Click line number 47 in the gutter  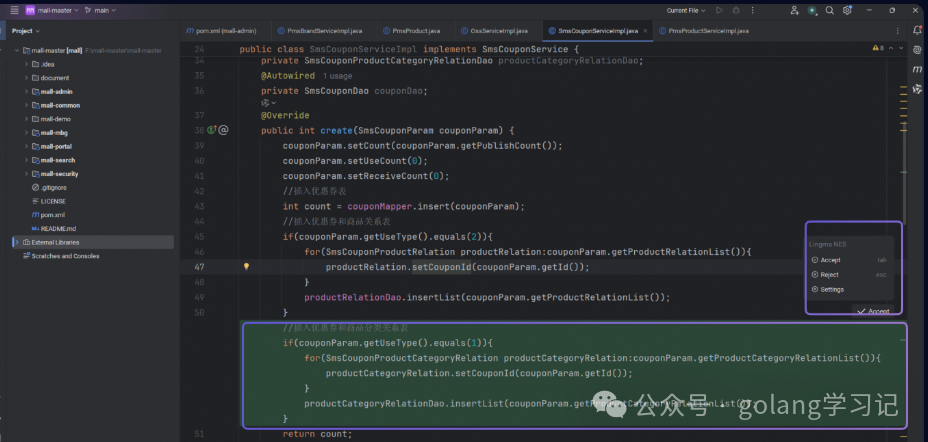(x=199, y=267)
